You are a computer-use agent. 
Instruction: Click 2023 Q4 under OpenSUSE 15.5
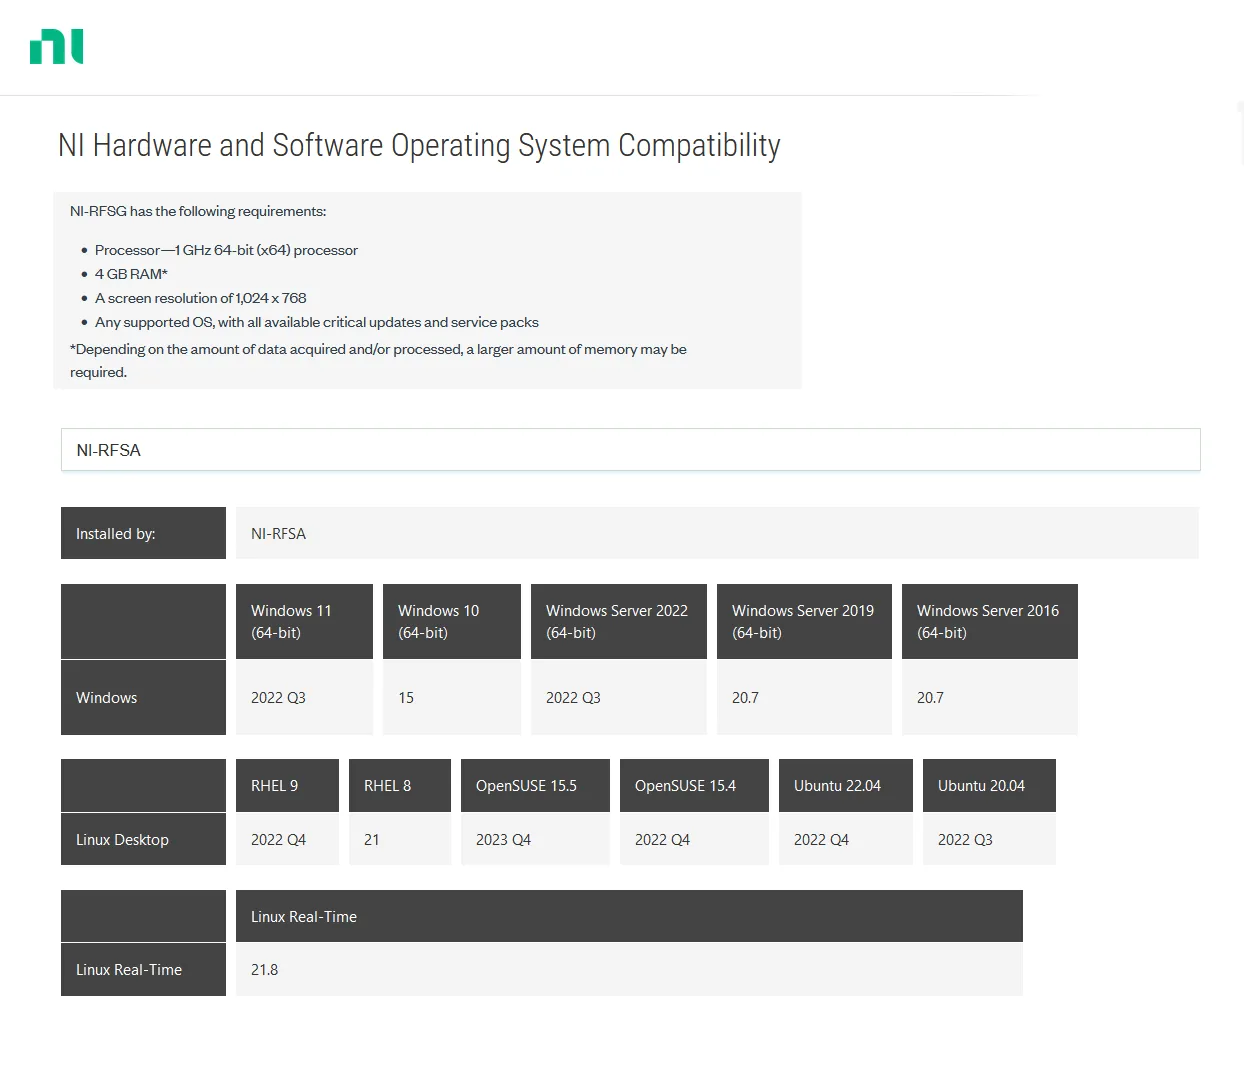535,839
